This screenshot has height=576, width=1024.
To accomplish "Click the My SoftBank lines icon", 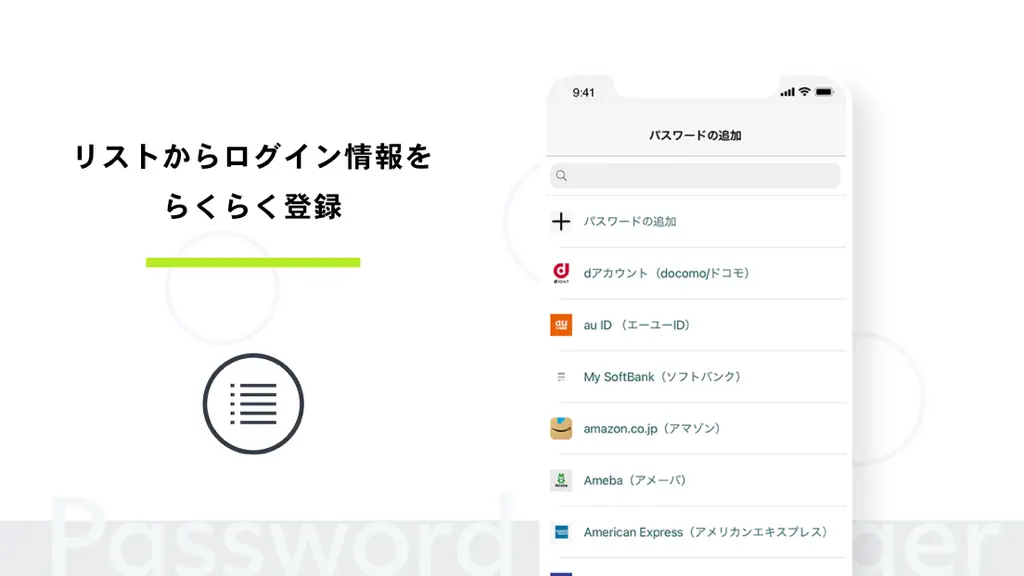I will click(x=561, y=377).
